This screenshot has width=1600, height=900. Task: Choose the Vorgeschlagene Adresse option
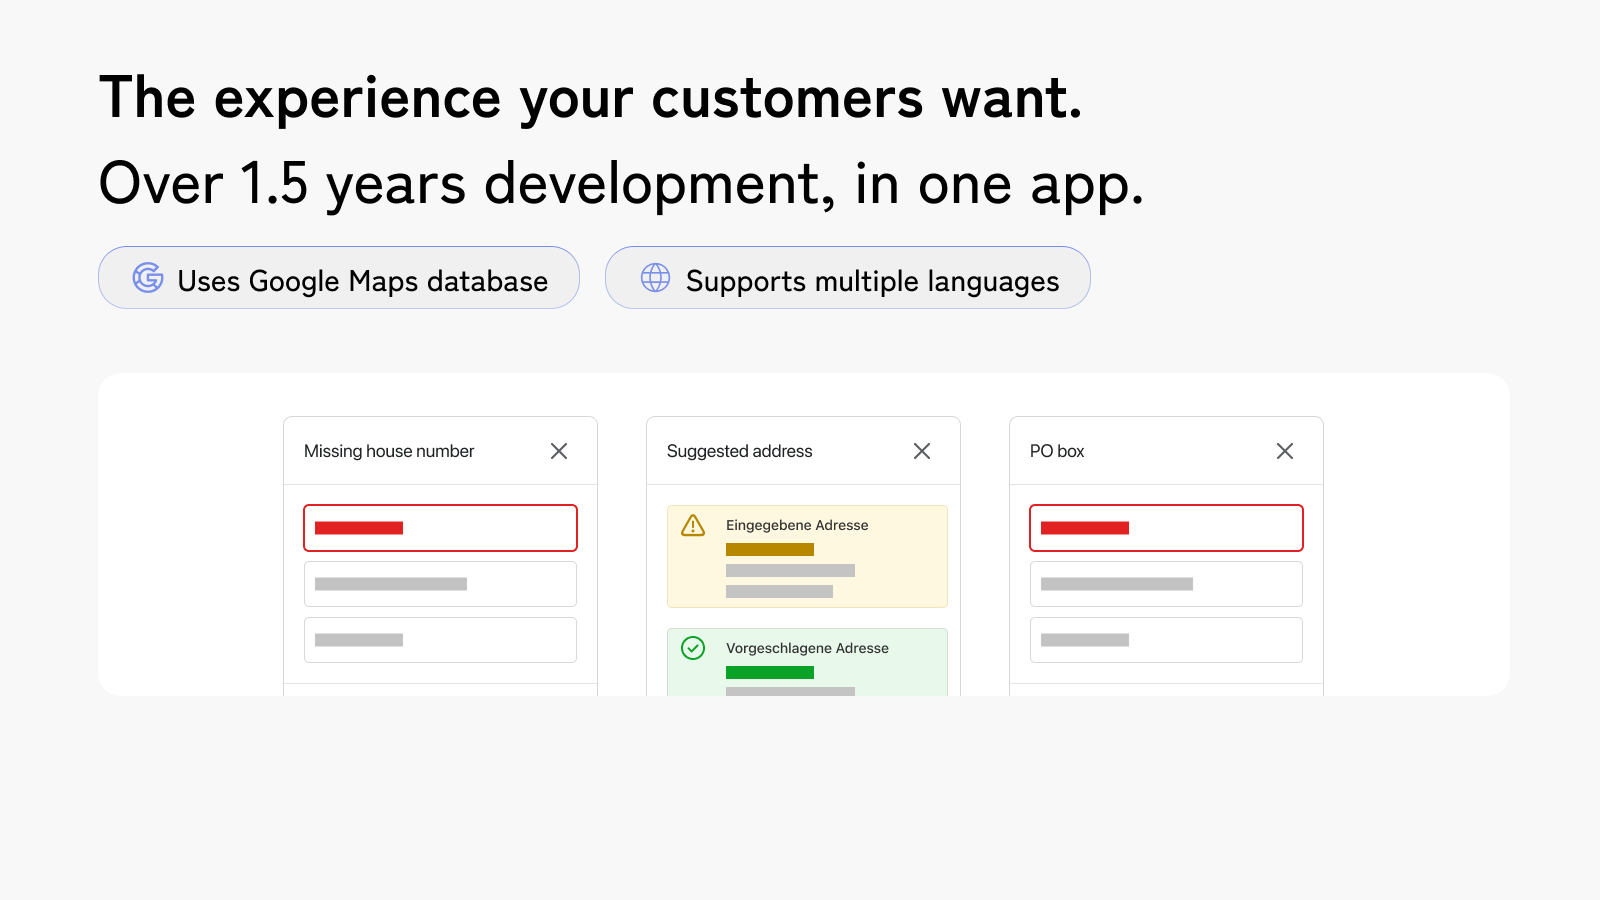[807, 662]
